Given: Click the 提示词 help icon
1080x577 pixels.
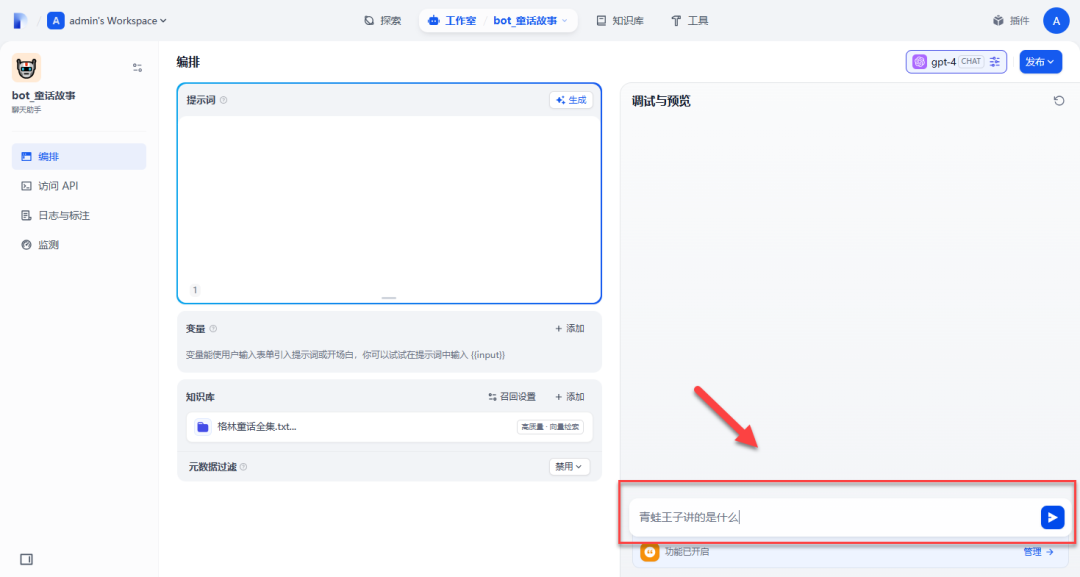Looking at the screenshot, I should [x=223, y=101].
